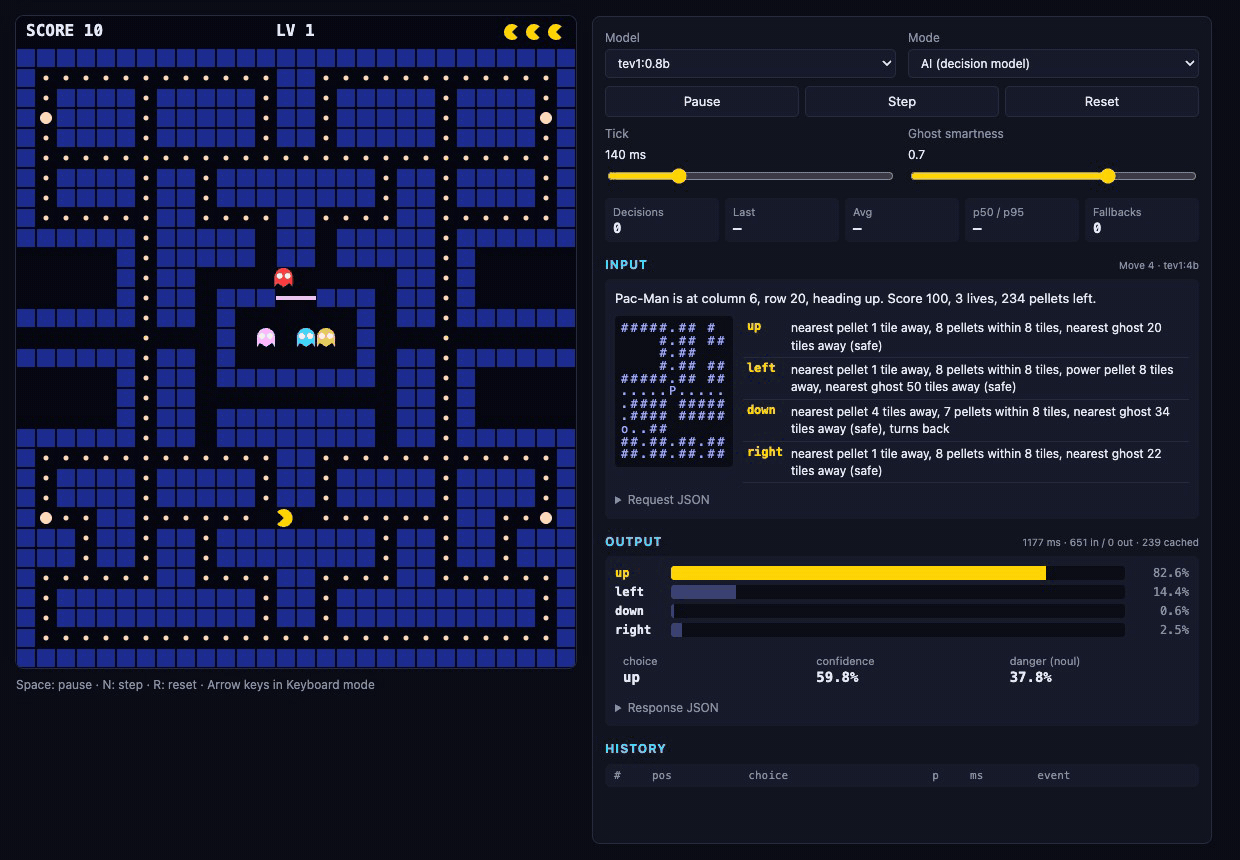1240x860 pixels.
Task: Click the latency and token stats line
Action: (x=1110, y=543)
